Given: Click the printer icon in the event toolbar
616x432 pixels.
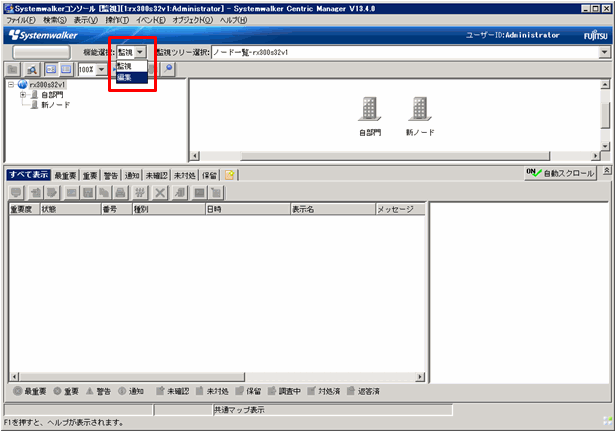Looking at the screenshot, I should [120, 193].
